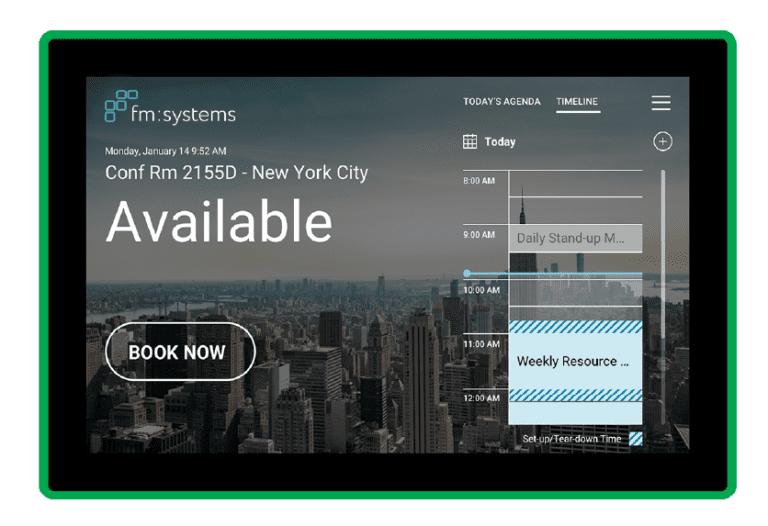Select the empty 10:00 AM time slot

tap(575, 293)
